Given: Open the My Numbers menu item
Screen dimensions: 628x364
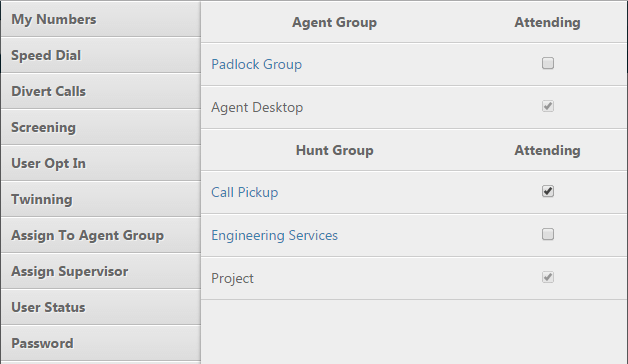Looking at the screenshot, I should click(101, 19).
